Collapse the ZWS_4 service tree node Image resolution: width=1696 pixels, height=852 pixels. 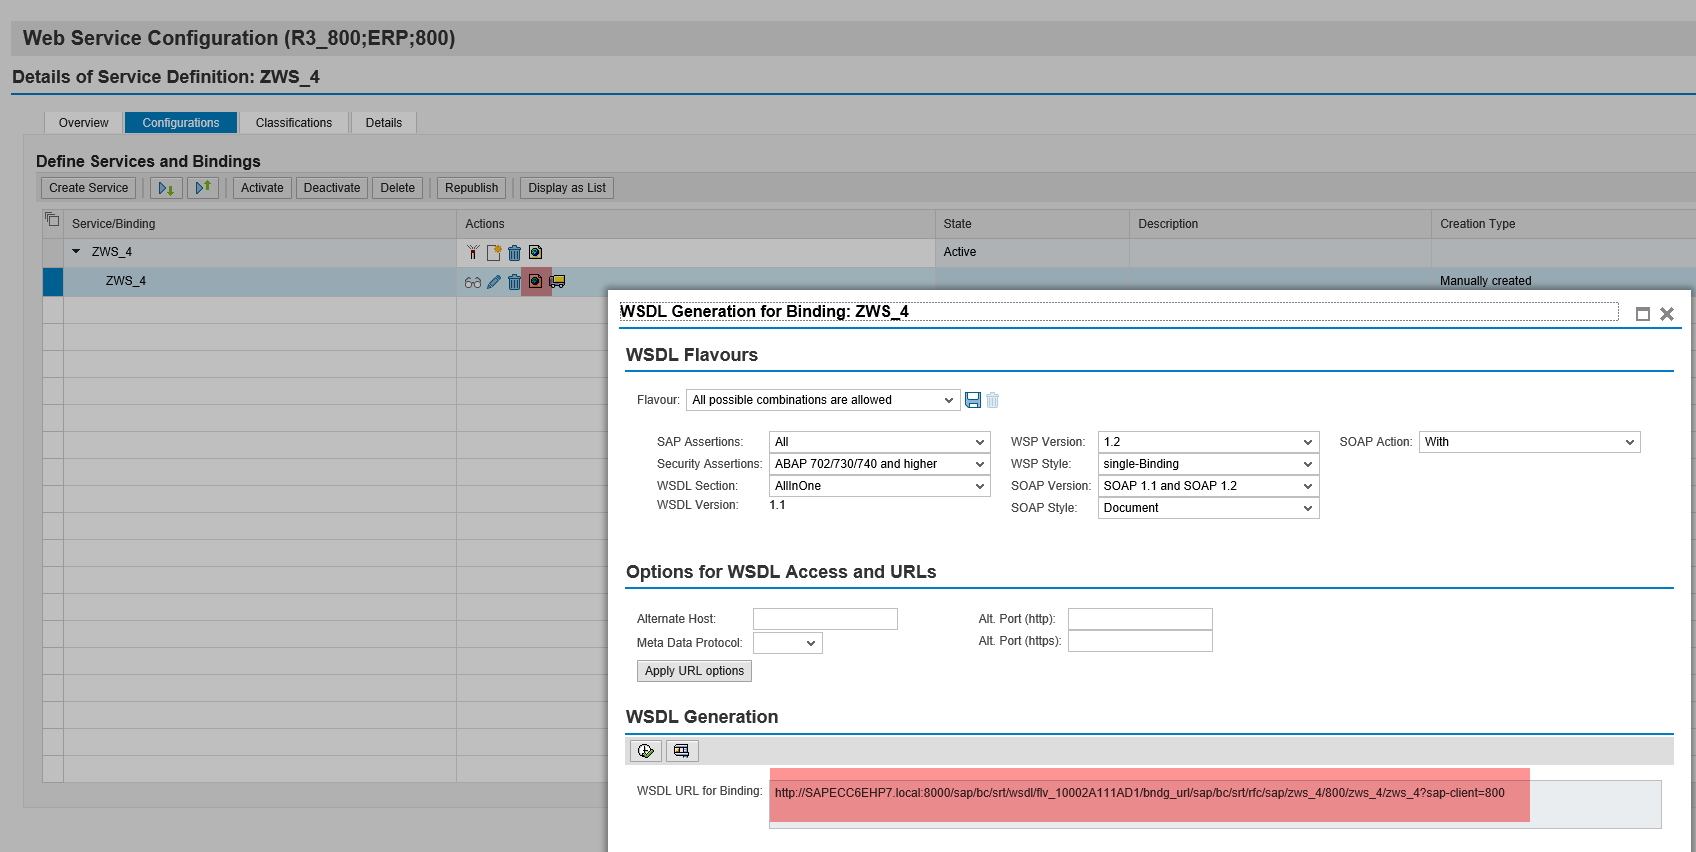(x=76, y=252)
